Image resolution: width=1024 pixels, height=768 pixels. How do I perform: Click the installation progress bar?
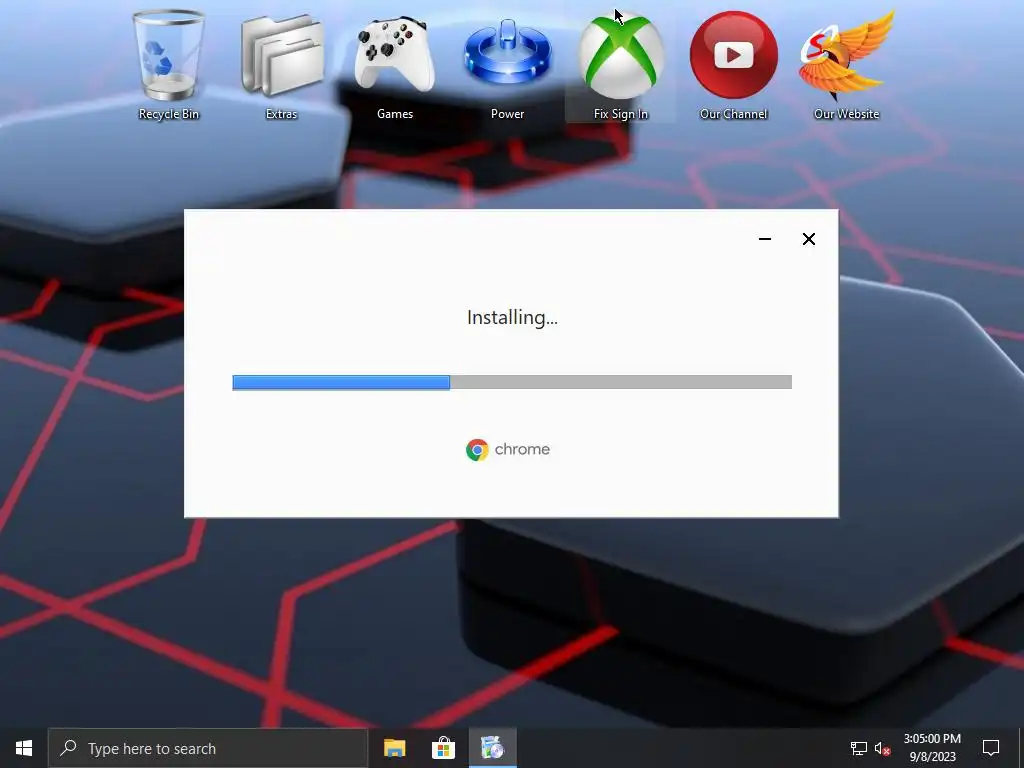point(512,382)
